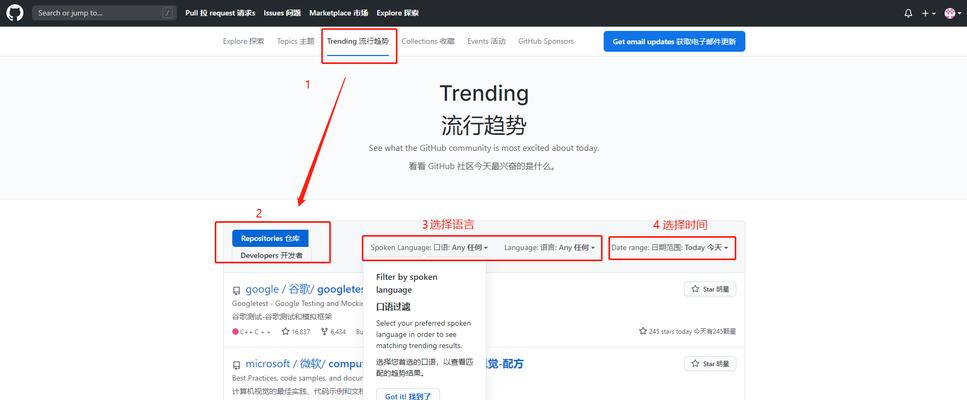Expand the Language Any dropdown
967x400 pixels.
tap(549, 247)
